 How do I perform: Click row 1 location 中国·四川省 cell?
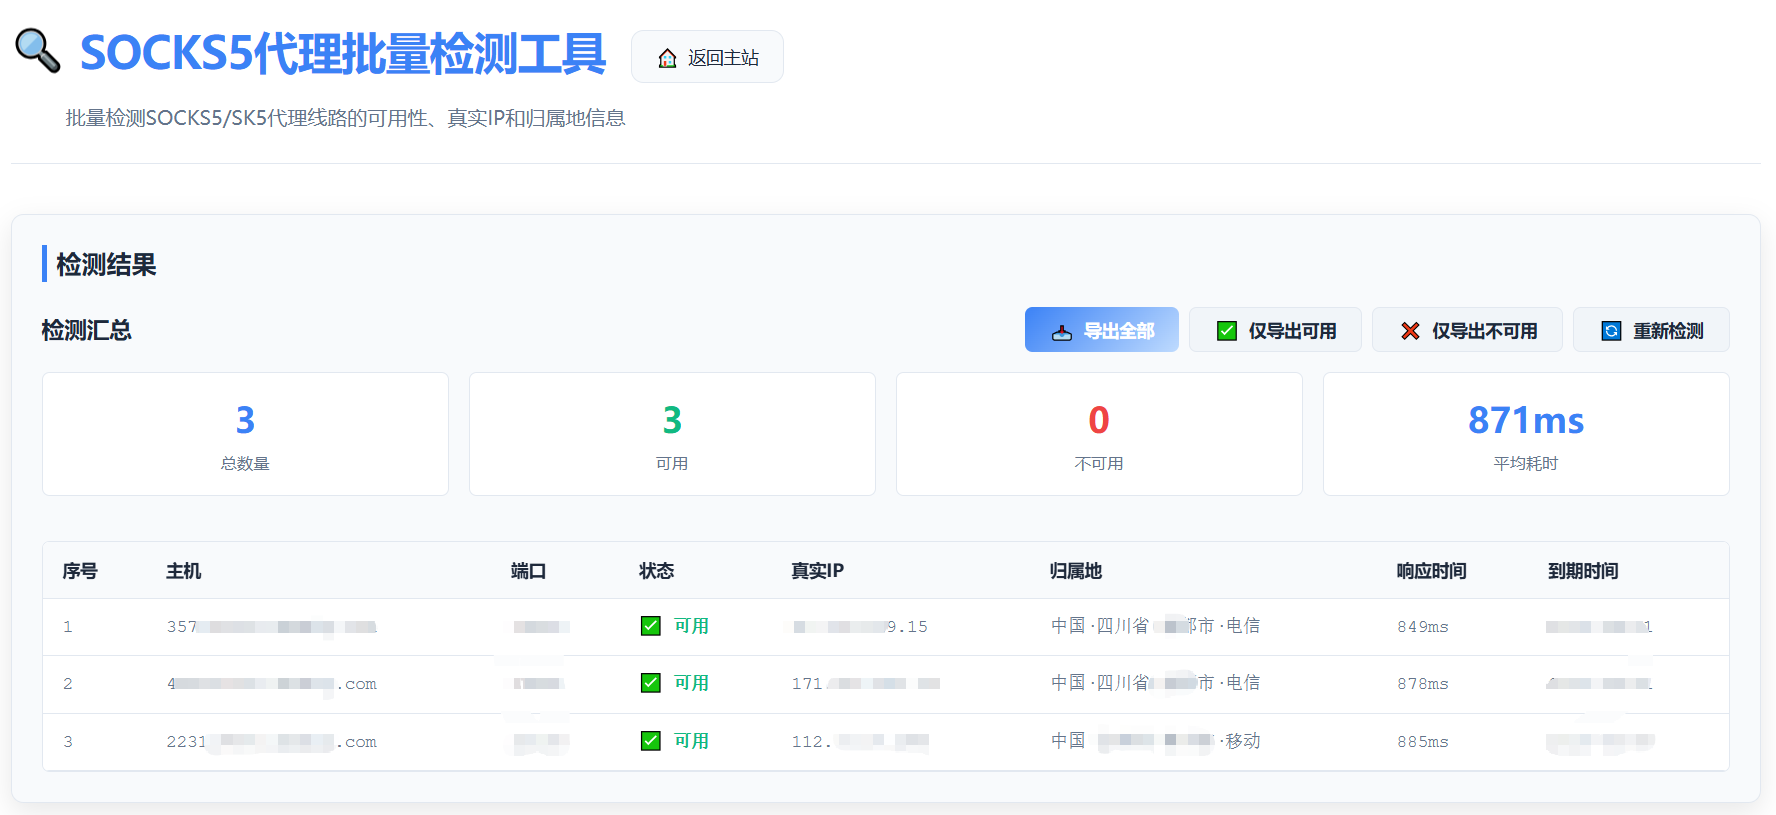[x=1156, y=626]
